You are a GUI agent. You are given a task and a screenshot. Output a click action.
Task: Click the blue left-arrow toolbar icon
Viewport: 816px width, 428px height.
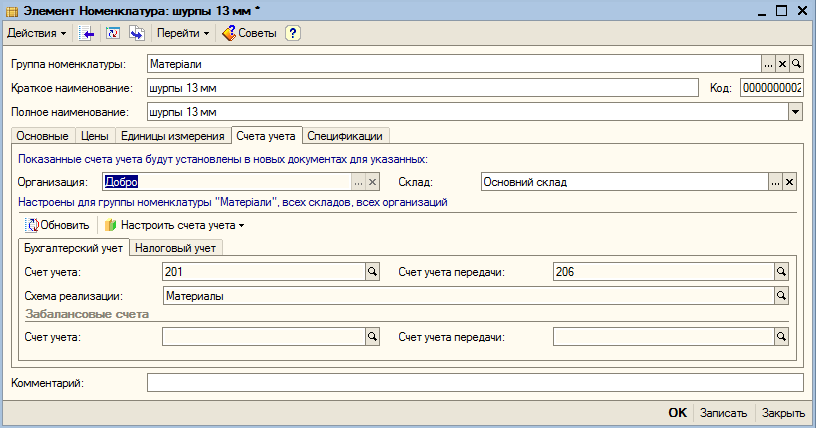pos(86,33)
